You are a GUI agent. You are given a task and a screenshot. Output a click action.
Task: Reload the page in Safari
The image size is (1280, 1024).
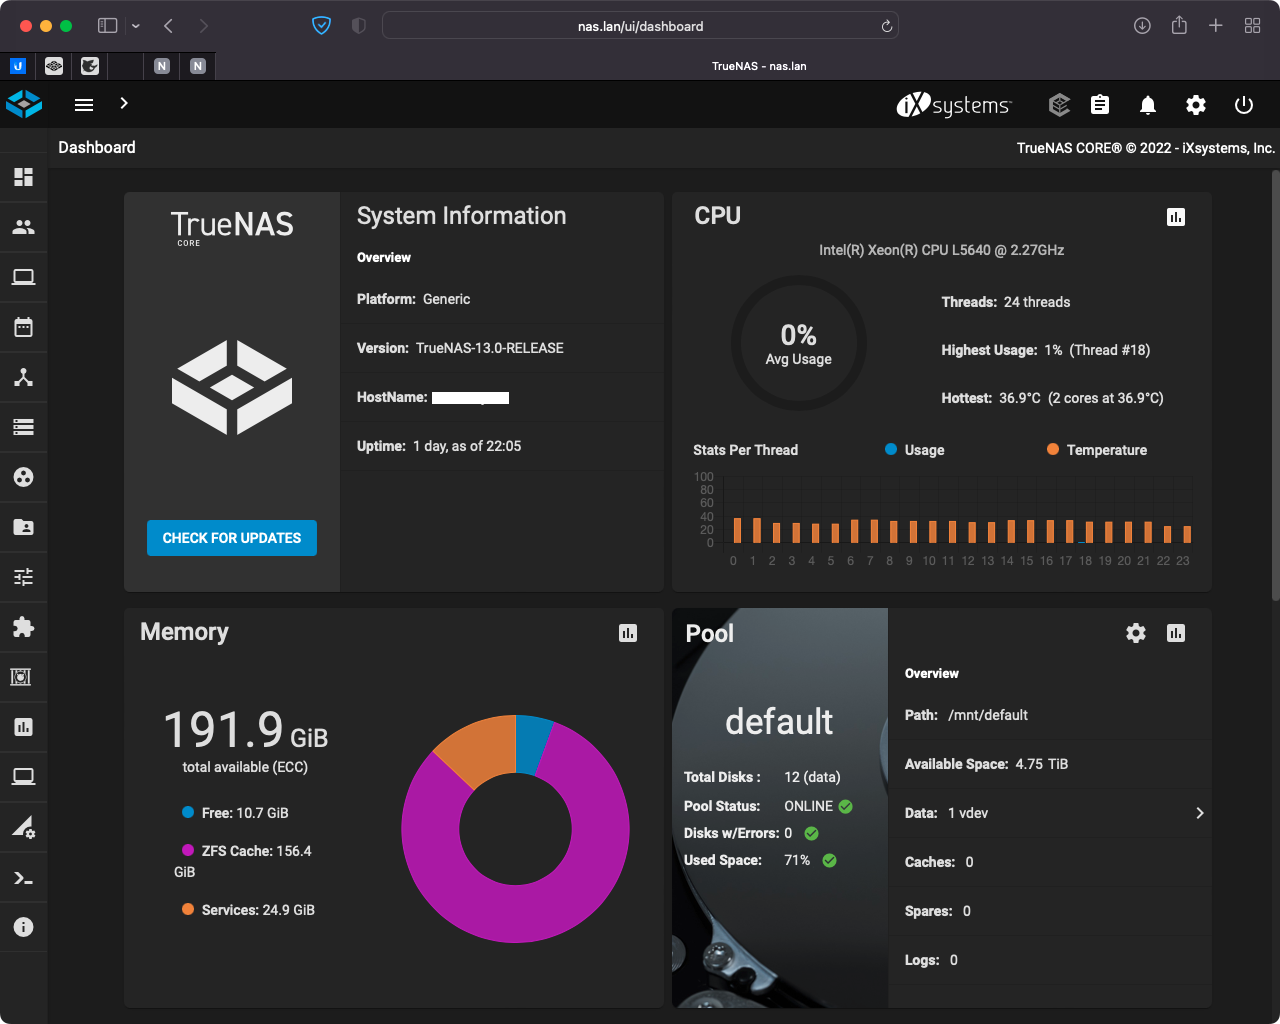pyautogui.click(x=886, y=26)
